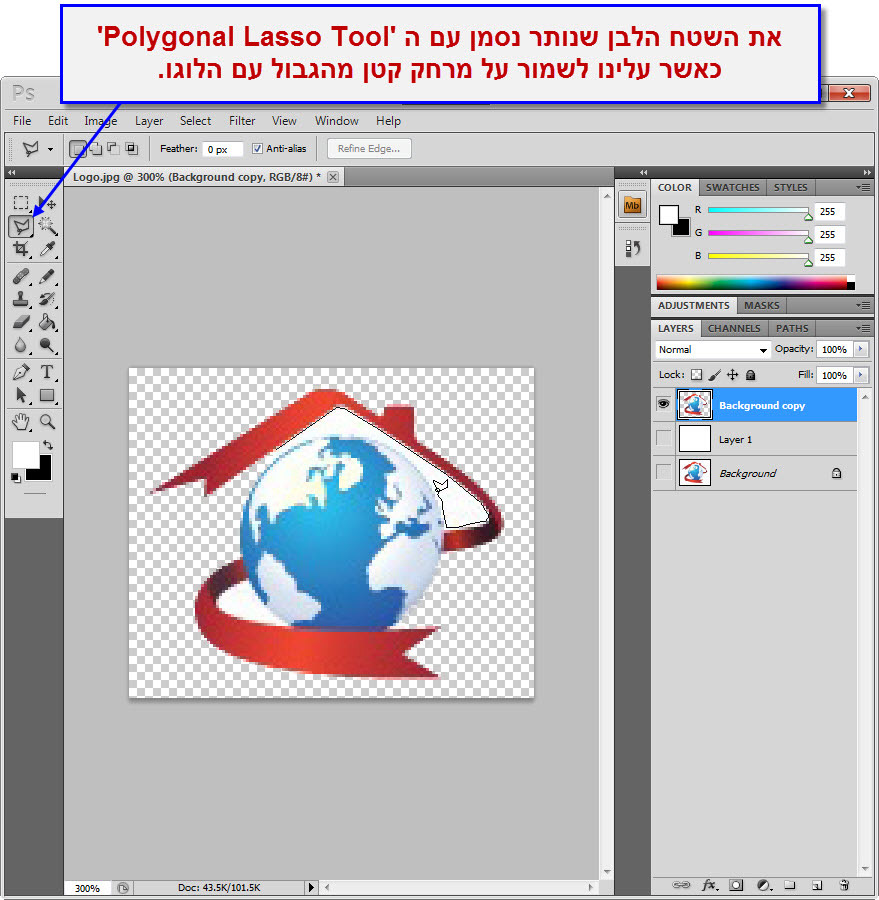Select the Clone Stamp tool
This screenshot has width=879, height=900.
point(20,299)
